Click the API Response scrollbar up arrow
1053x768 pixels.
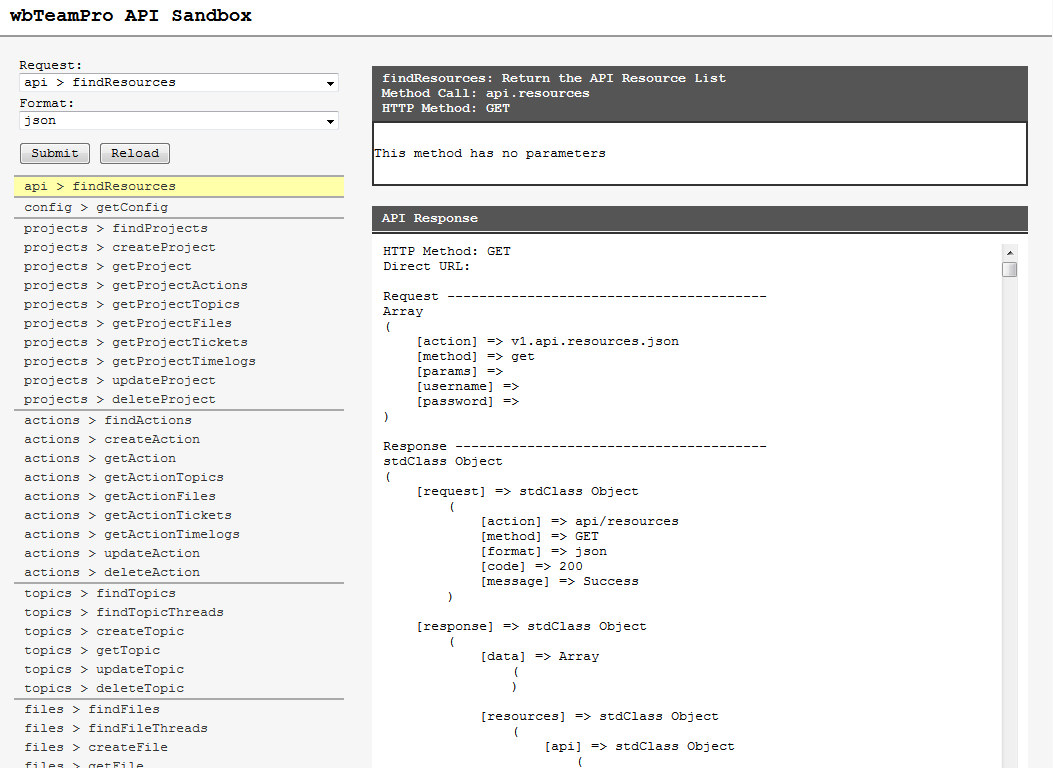pos(1010,252)
